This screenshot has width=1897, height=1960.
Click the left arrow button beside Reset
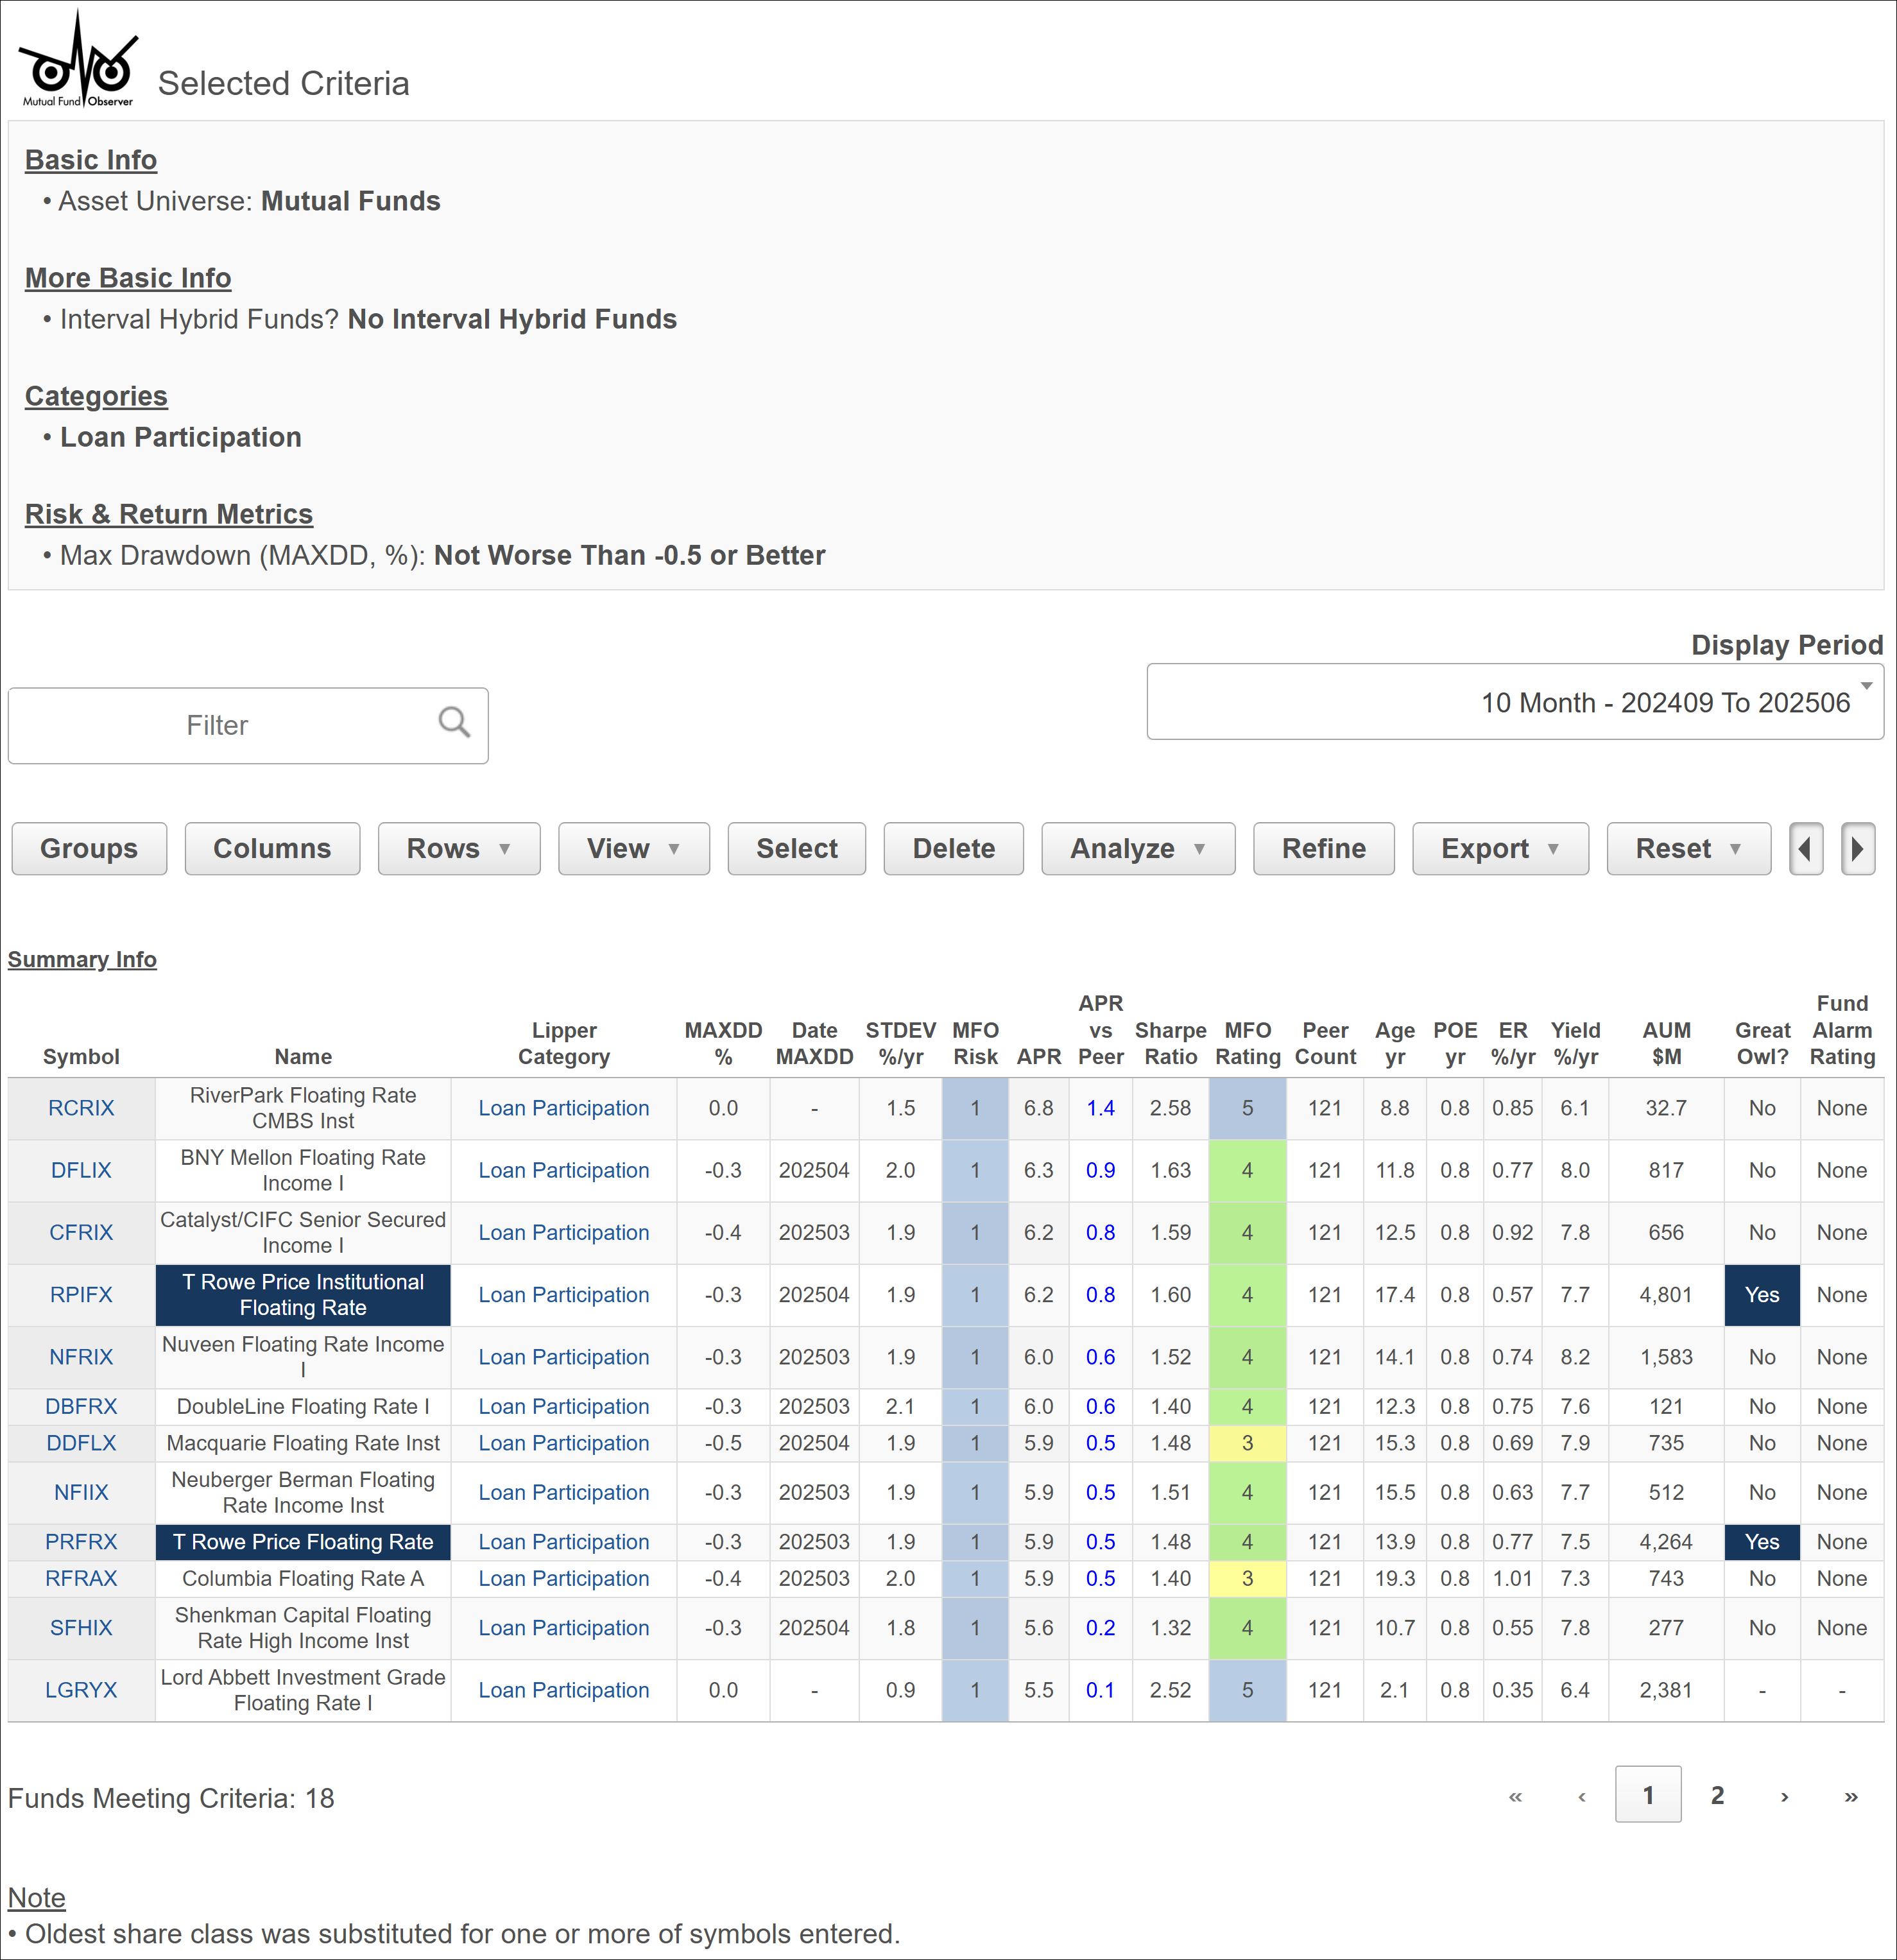(x=1806, y=849)
